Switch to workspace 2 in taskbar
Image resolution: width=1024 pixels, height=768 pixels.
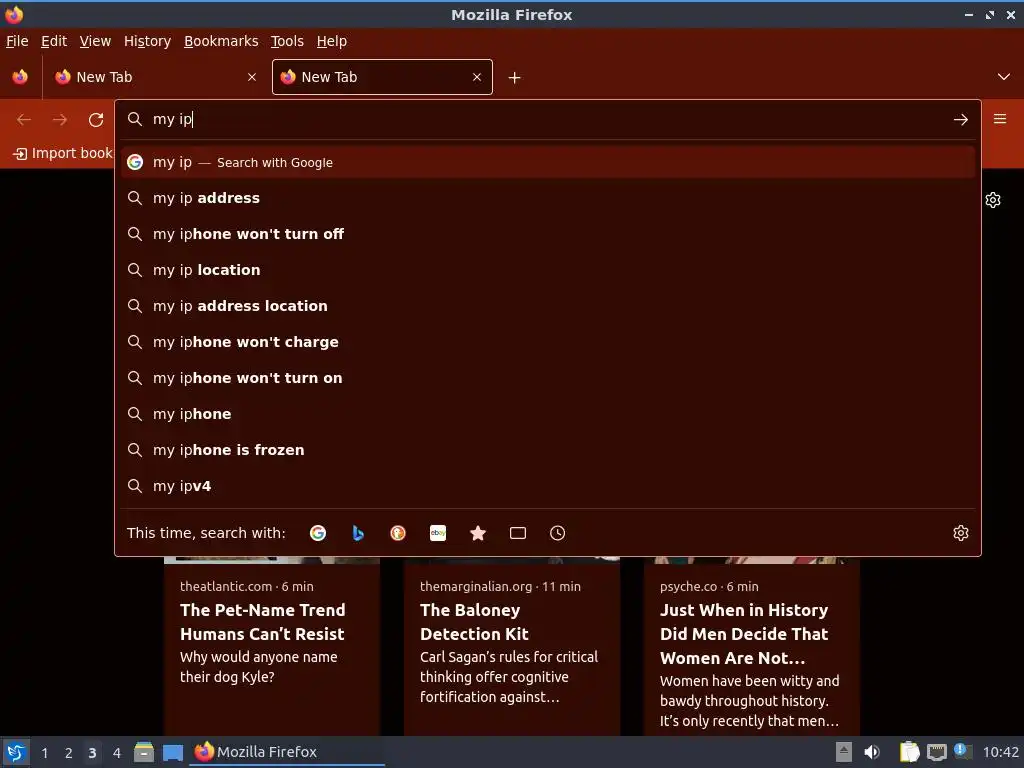(69, 753)
